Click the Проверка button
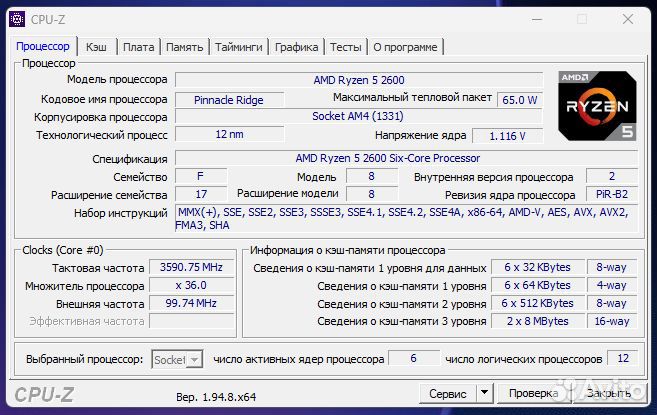The image size is (657, 415). point(533,393)
